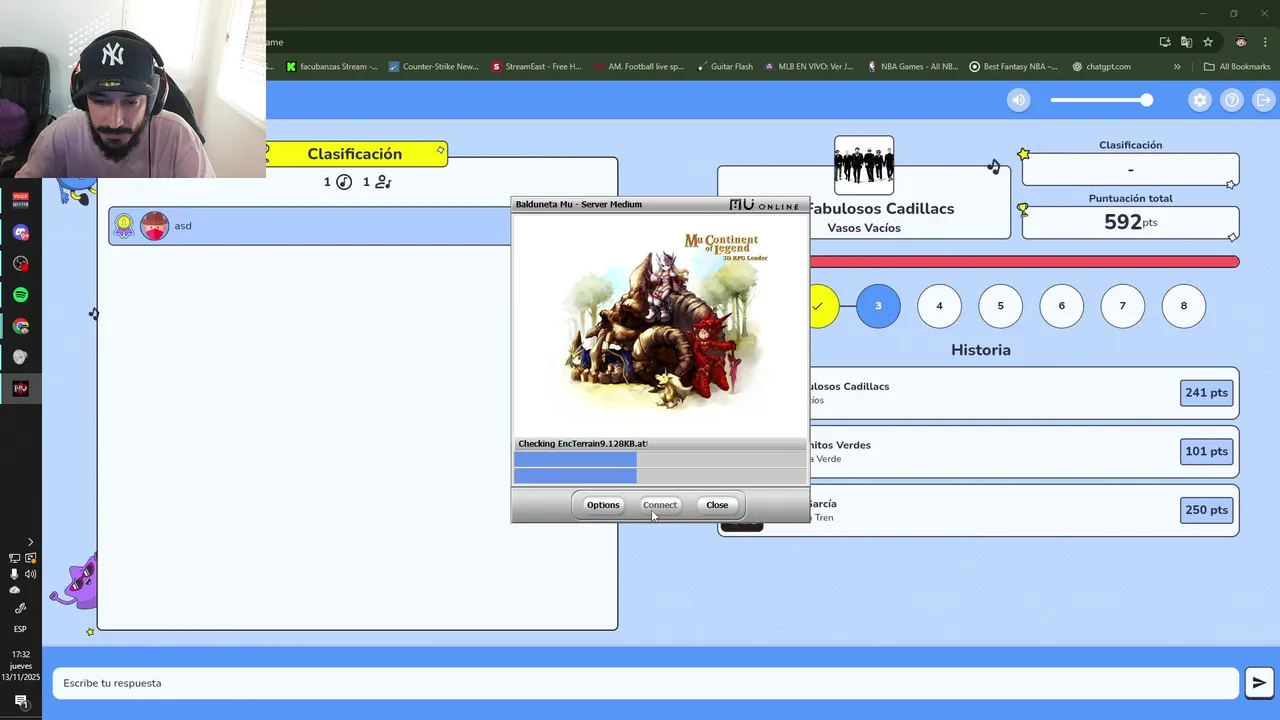
Task: Click the translate page icon in address bar
Action: tap(1186, 42)
